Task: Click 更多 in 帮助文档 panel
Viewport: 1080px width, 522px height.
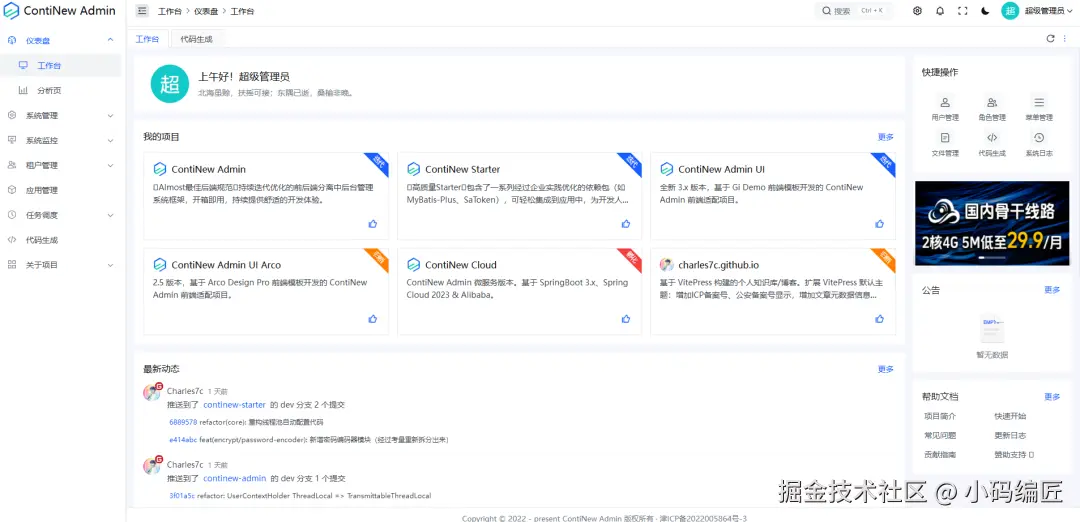Action: (x=1052, y=397)
